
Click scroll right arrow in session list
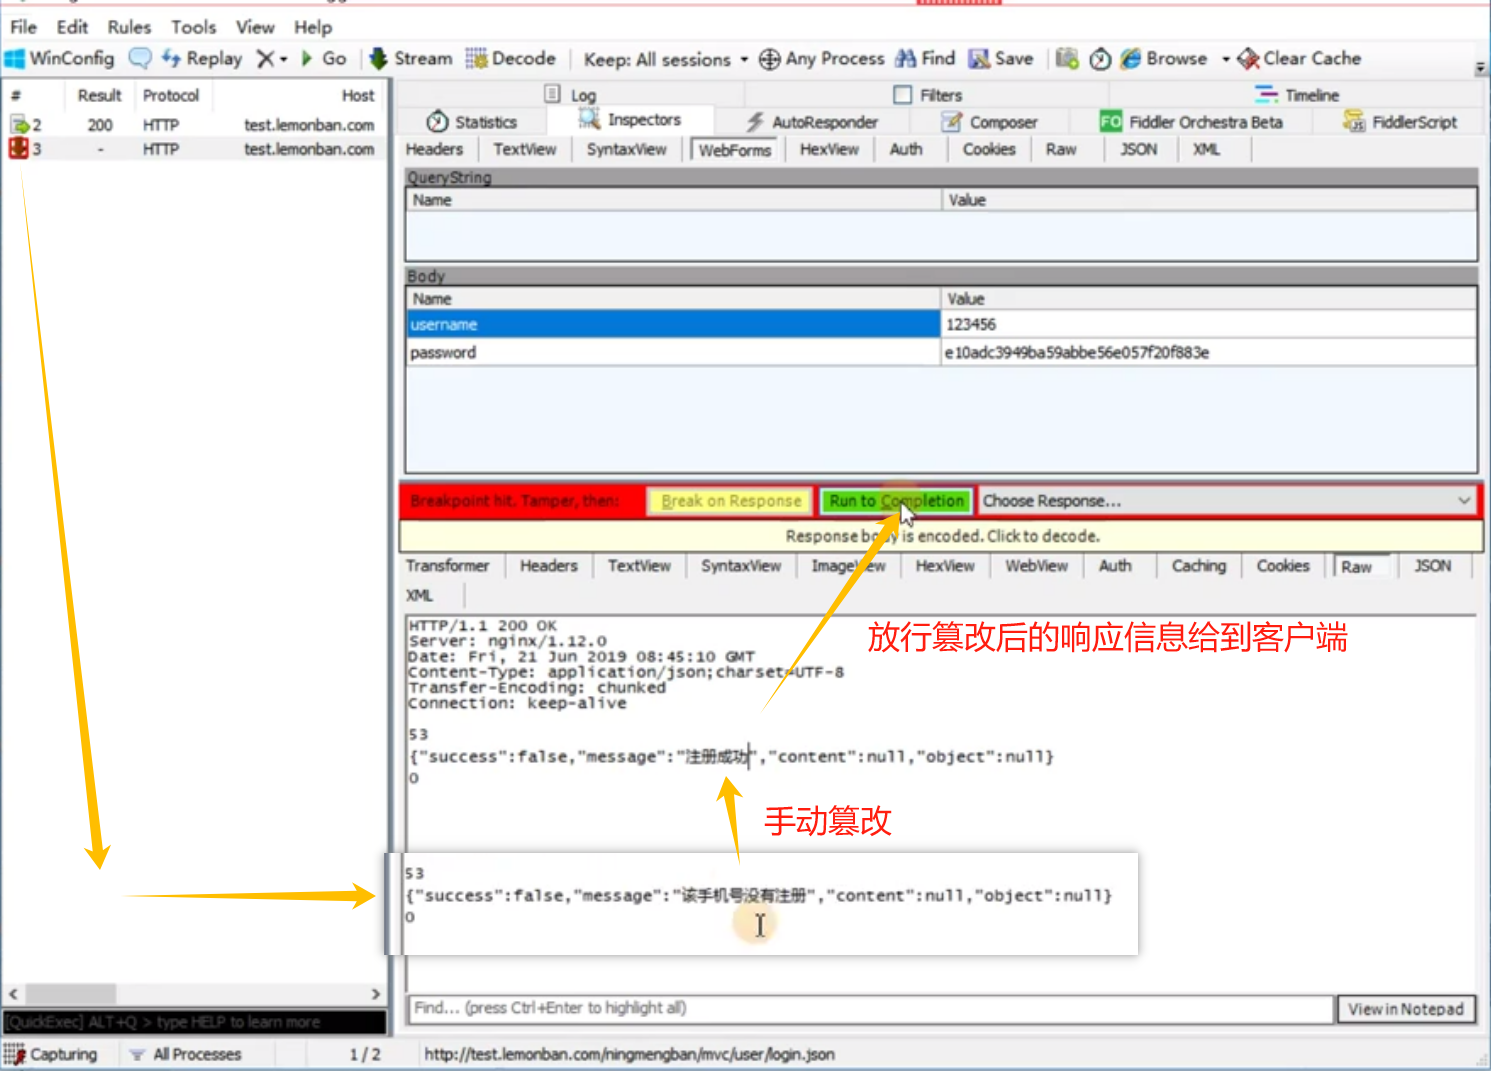(375, 994)
